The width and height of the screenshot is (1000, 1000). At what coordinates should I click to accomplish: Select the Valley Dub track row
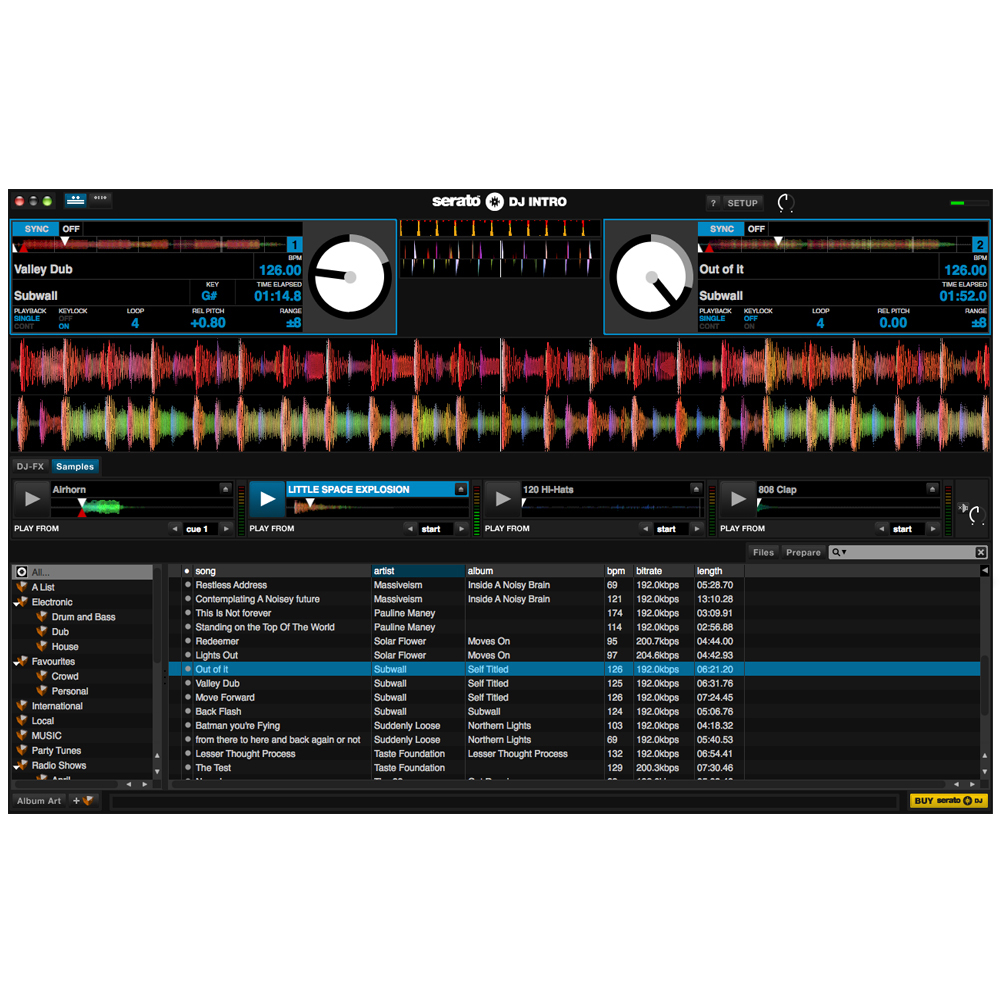(574, 683)
